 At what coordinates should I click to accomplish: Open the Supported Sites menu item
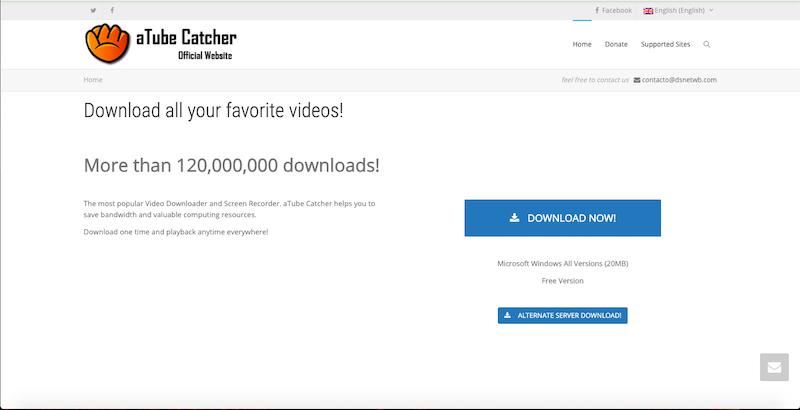[665, 44]
